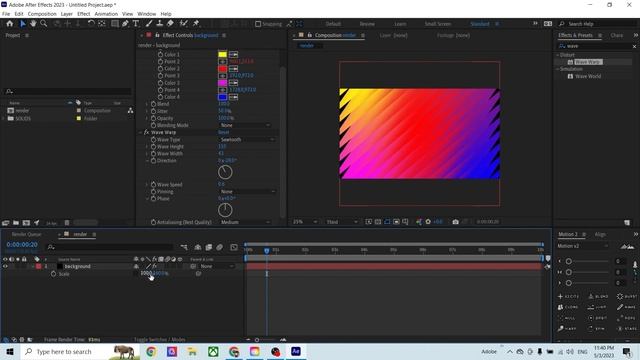The width and height of the screenshot is (640, 360).
Task: Click the Burst tool in Motion 2
Action: [x=627, y=296]
